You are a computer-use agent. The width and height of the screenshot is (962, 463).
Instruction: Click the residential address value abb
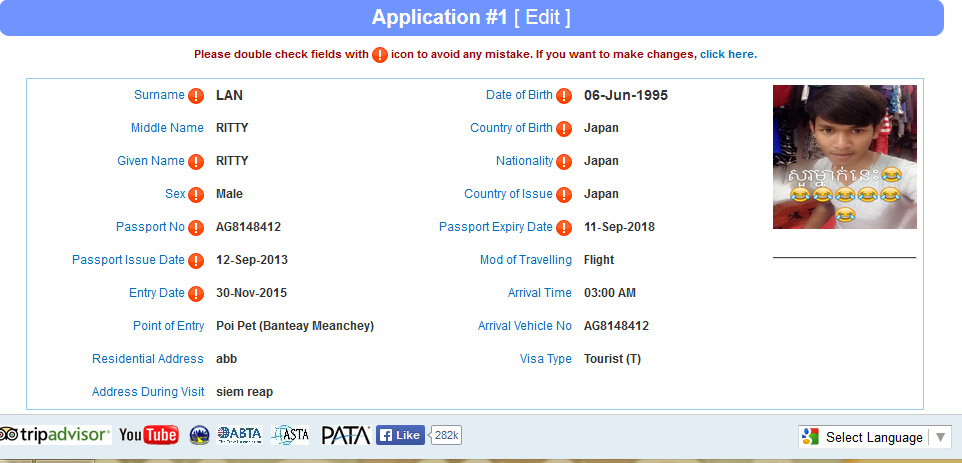tap(226, 359)
